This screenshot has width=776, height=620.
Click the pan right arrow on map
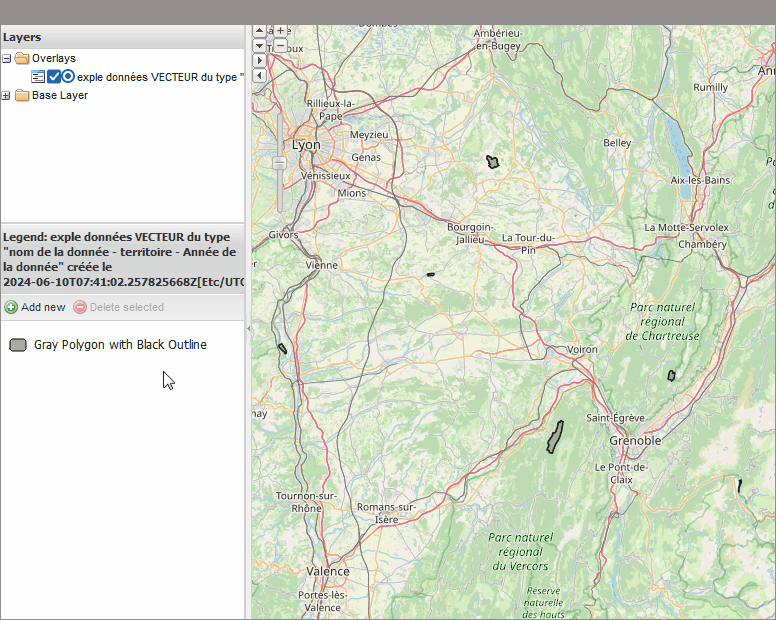click(260, 61)
